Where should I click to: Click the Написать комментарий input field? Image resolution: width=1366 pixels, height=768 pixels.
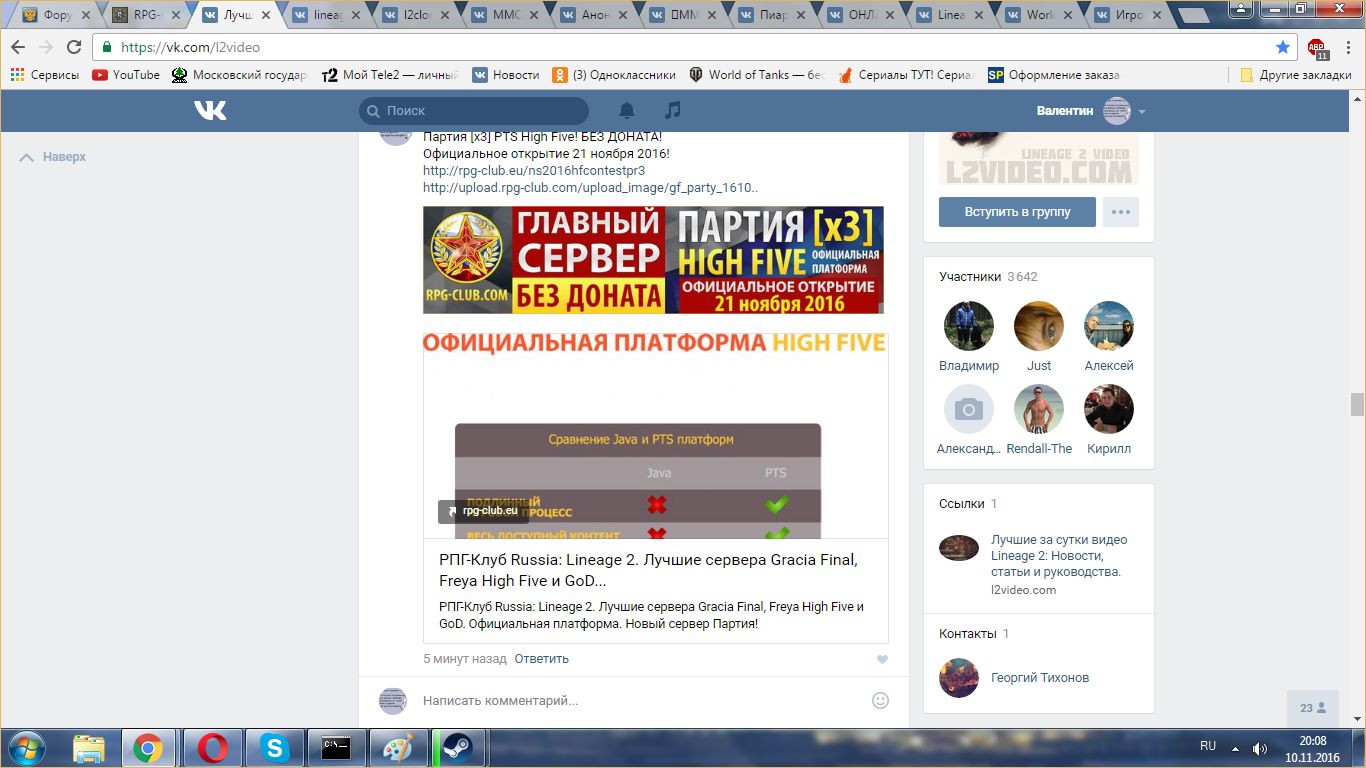pos(640,701)
